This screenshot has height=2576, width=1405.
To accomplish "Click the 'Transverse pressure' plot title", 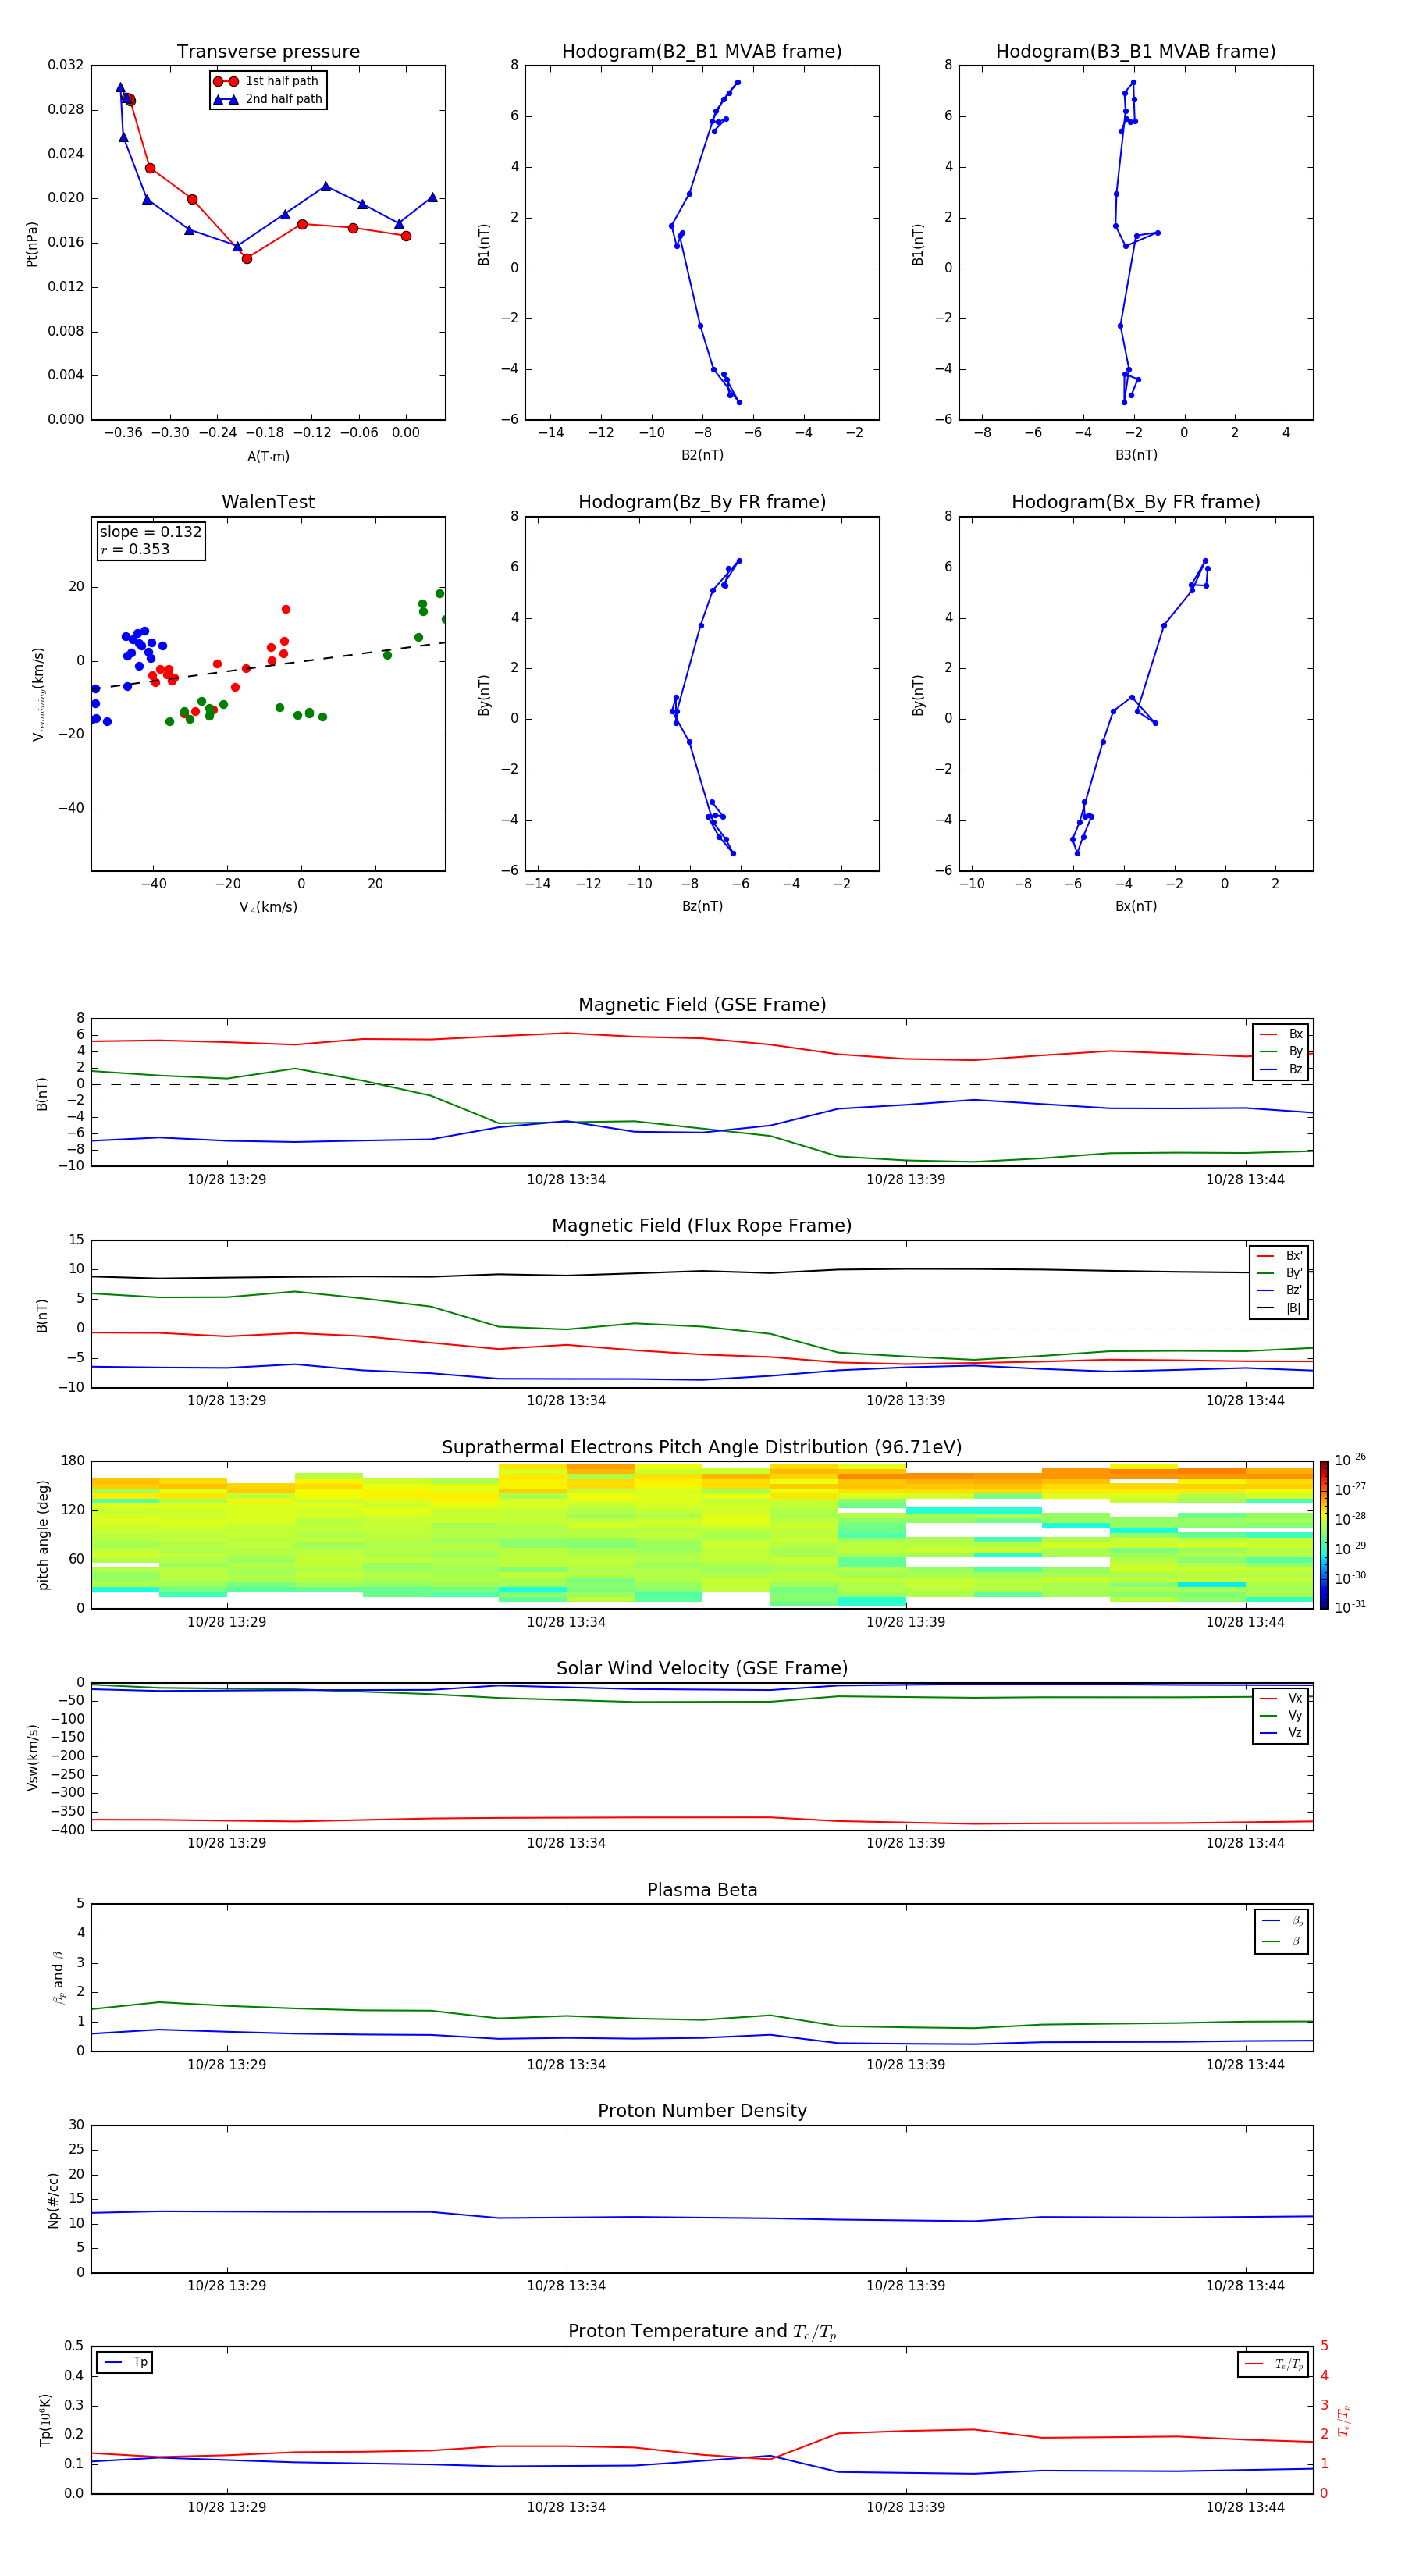I will pos(268,52).
